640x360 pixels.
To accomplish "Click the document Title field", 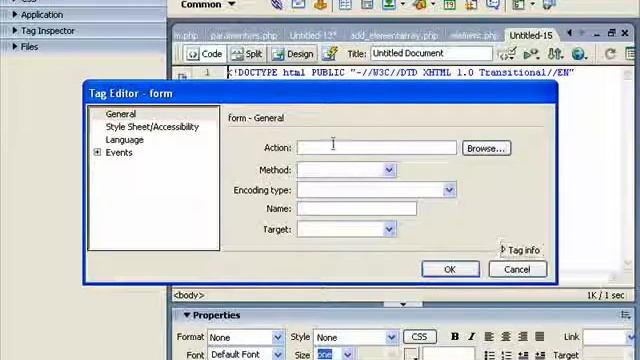I will tap(431, 53).
